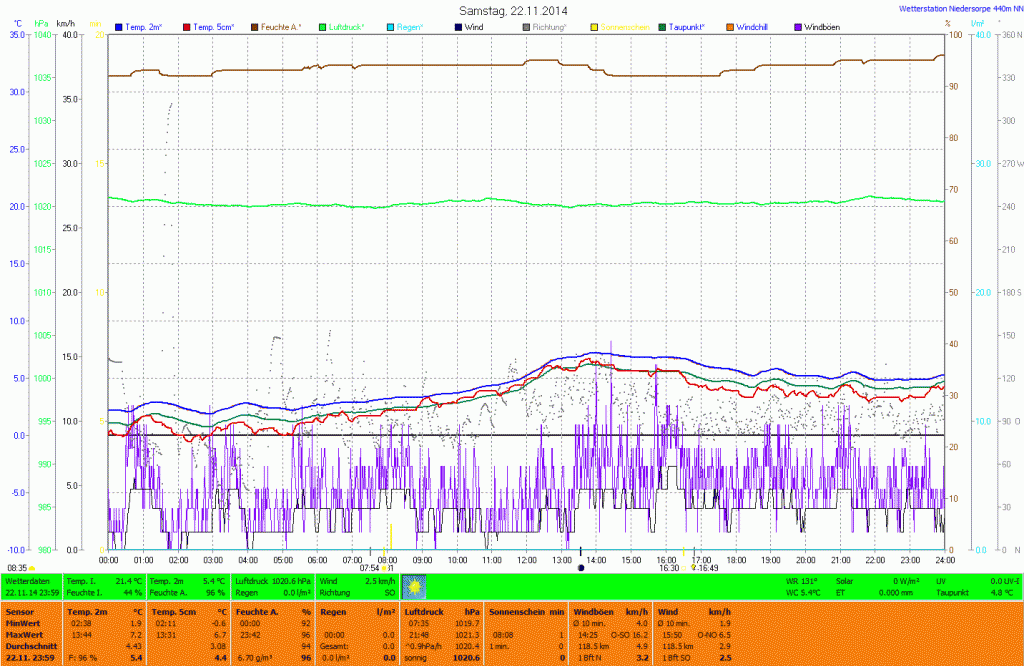Click the orange Windchill legend square
The image size is (1024, 666).
[x=729, y=26]
